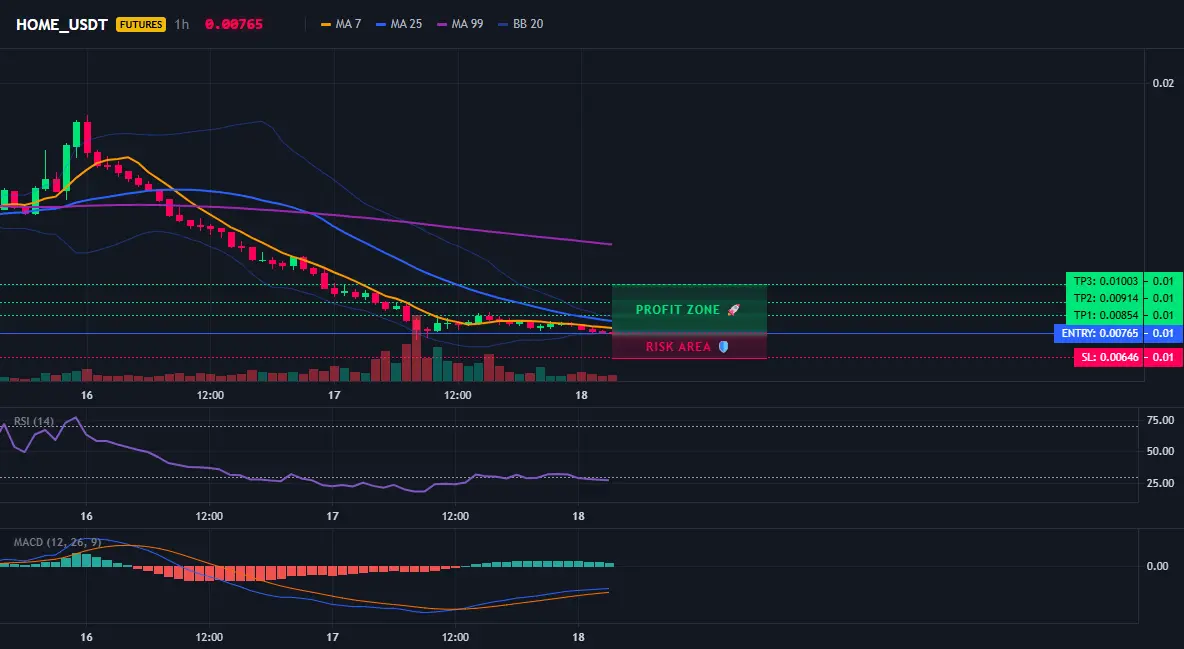Toggle the MA 25 legend indicator
The width and height of the screenshot is (1184, 649).
(399, 24)
